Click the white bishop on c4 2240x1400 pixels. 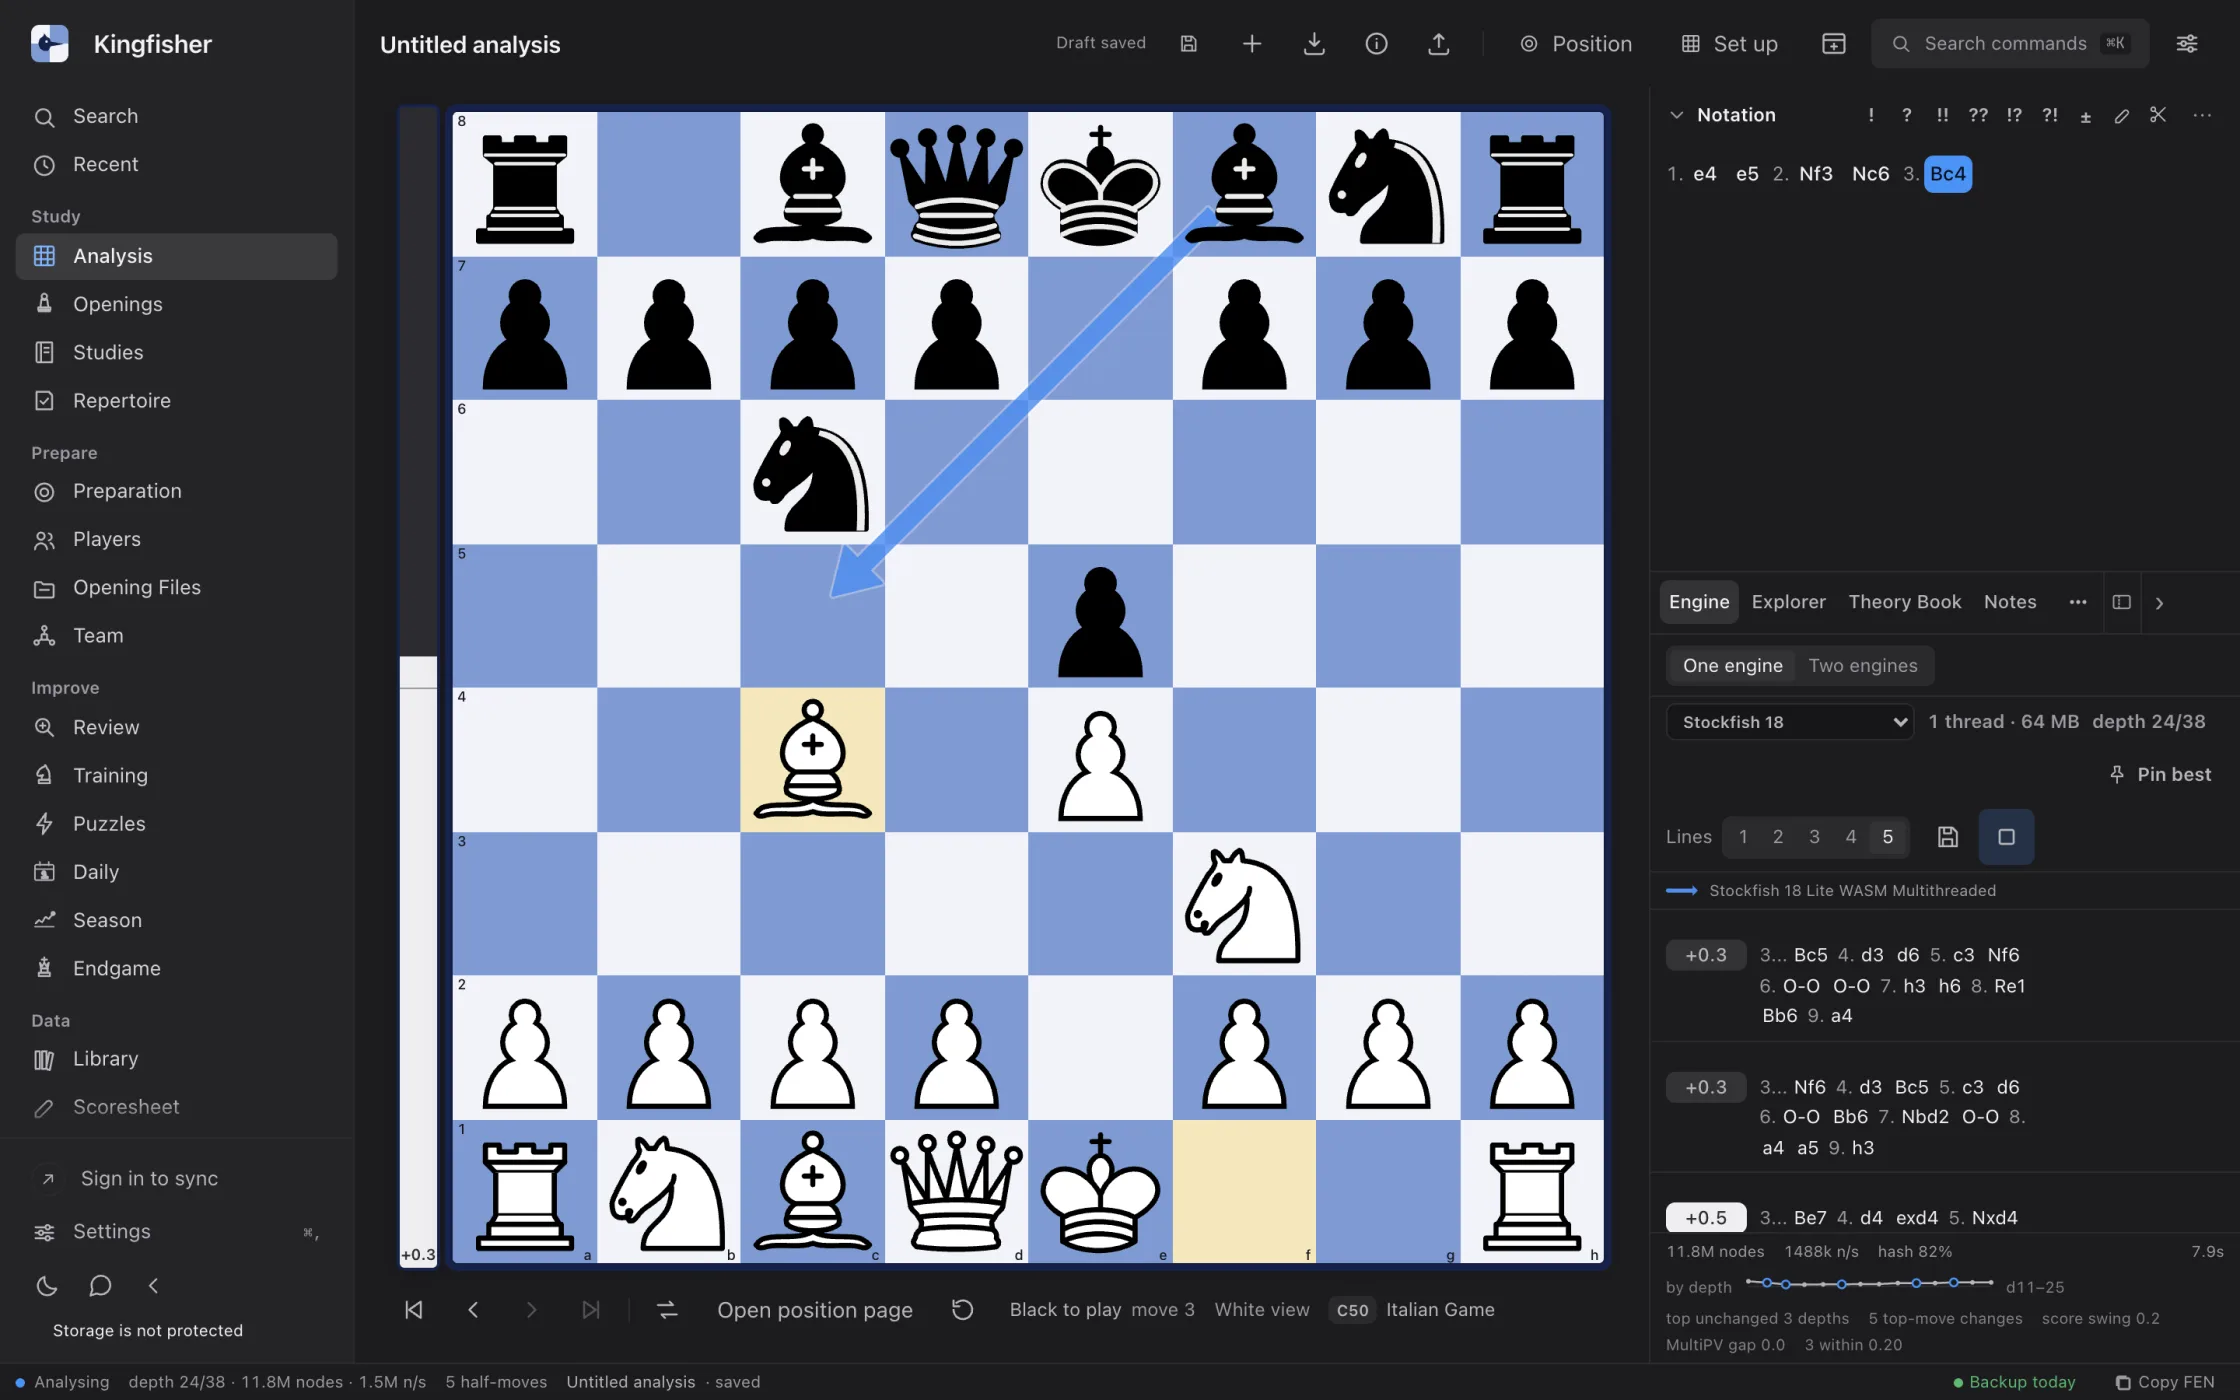812,760
